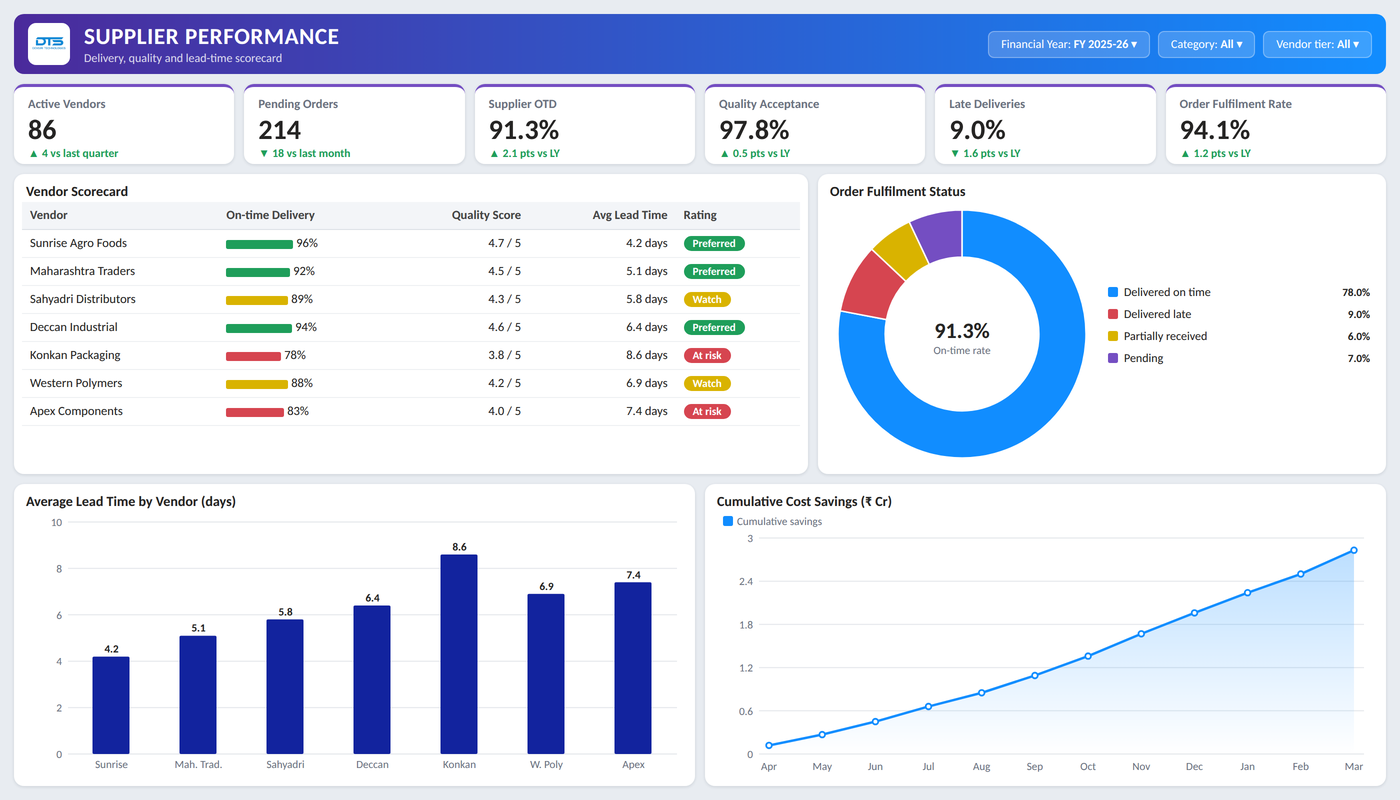Click the Preferred badge for Deccan Industrial
1400x800 pixels.
714,327
